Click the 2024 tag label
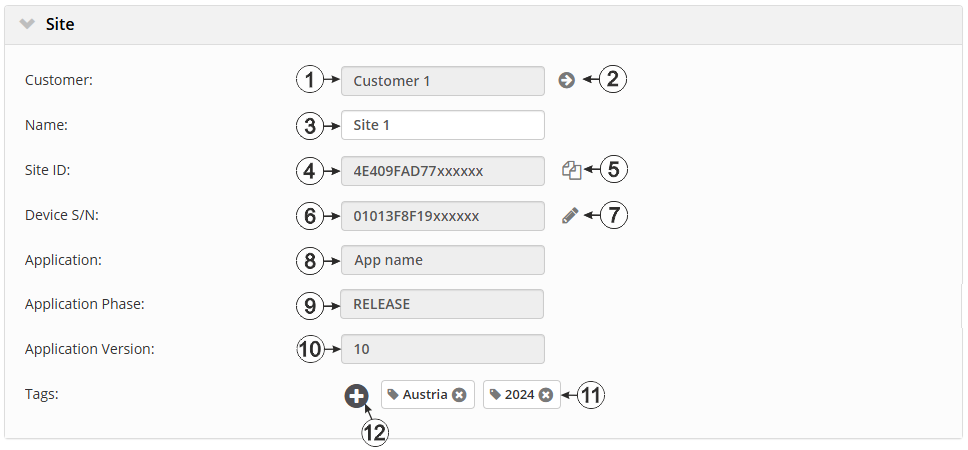The width and height of the screenshot is (968, 450). coord(520,395)
